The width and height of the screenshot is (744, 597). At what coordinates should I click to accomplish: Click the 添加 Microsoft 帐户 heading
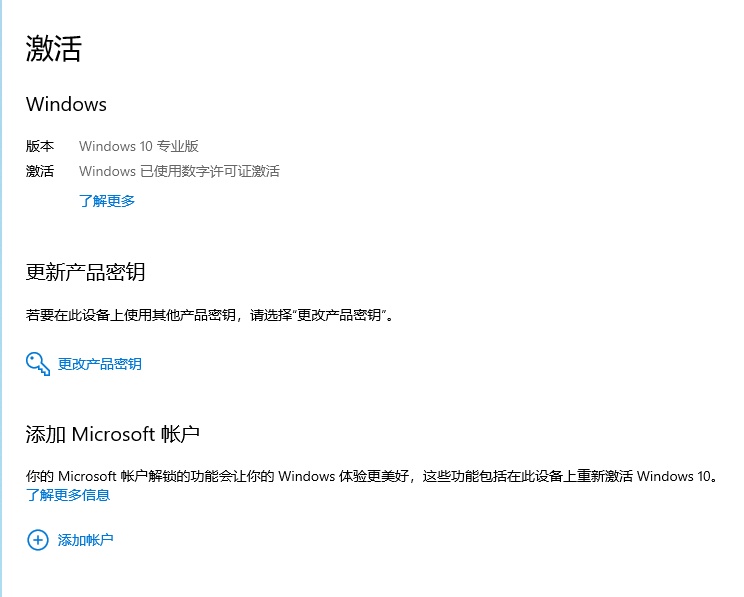pyautogui.click(x=112, y=434)
